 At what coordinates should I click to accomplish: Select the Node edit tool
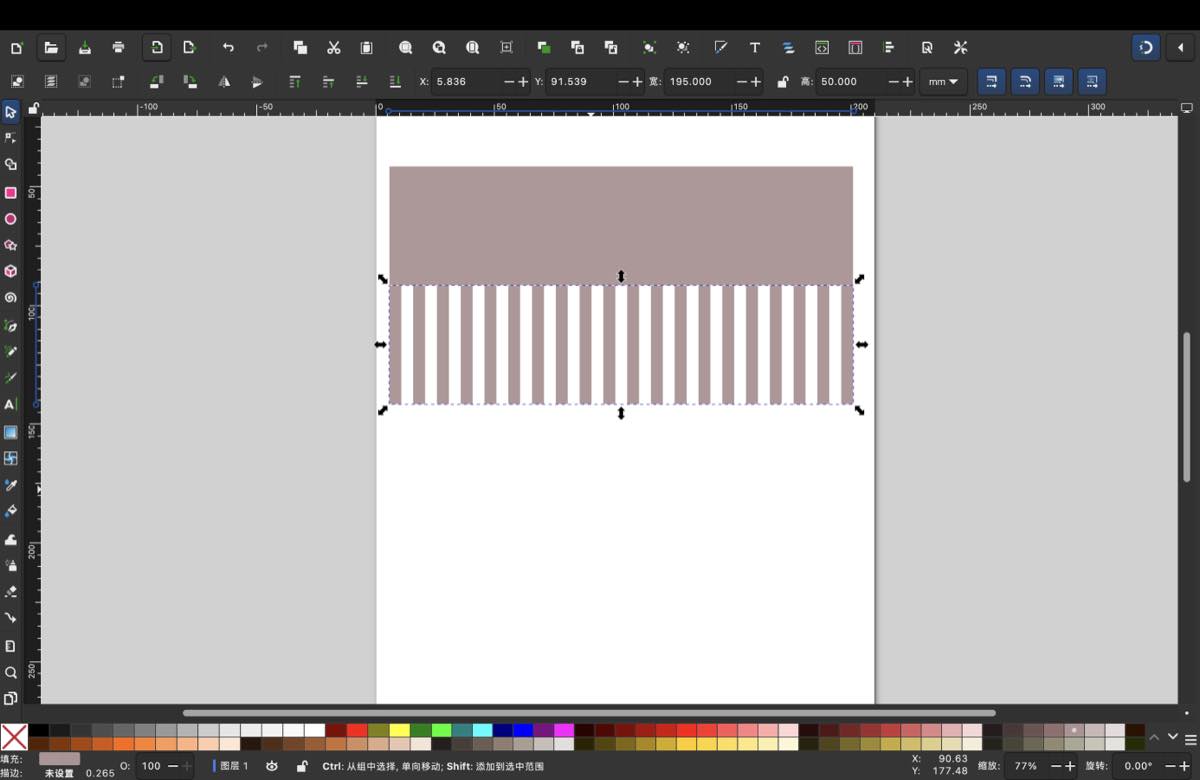point(11,138)
